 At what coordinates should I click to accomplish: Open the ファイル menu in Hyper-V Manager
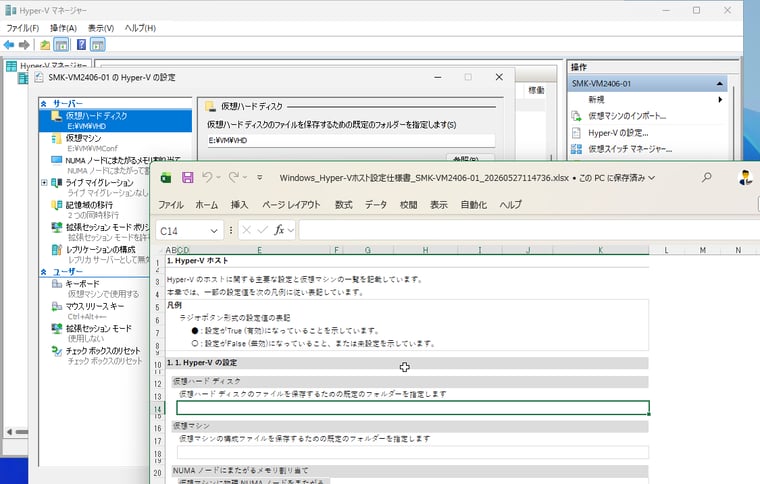tap(23, 28)
